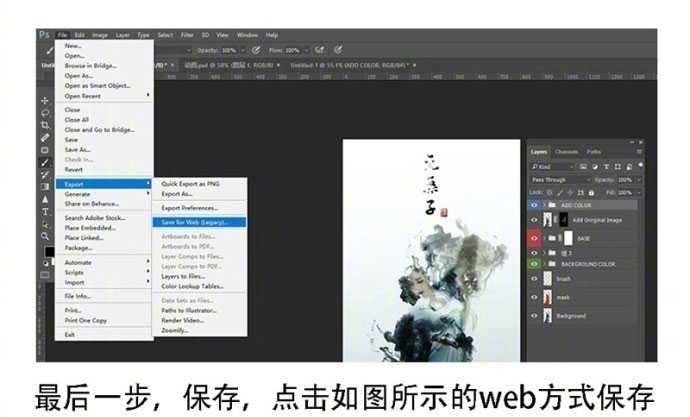Viewport: 690px width, 417px height.
Task: Toggle visibility of BACKGROUND COLOR group
Action: [534, 264]
